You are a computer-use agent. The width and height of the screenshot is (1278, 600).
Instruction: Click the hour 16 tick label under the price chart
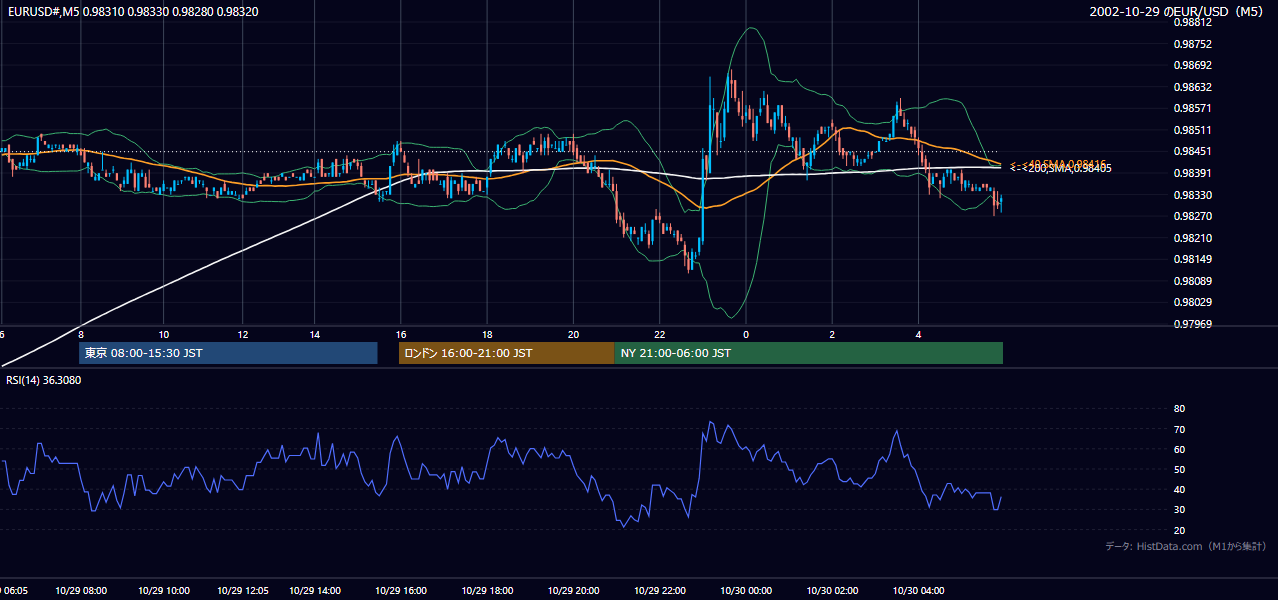[401, 334]
